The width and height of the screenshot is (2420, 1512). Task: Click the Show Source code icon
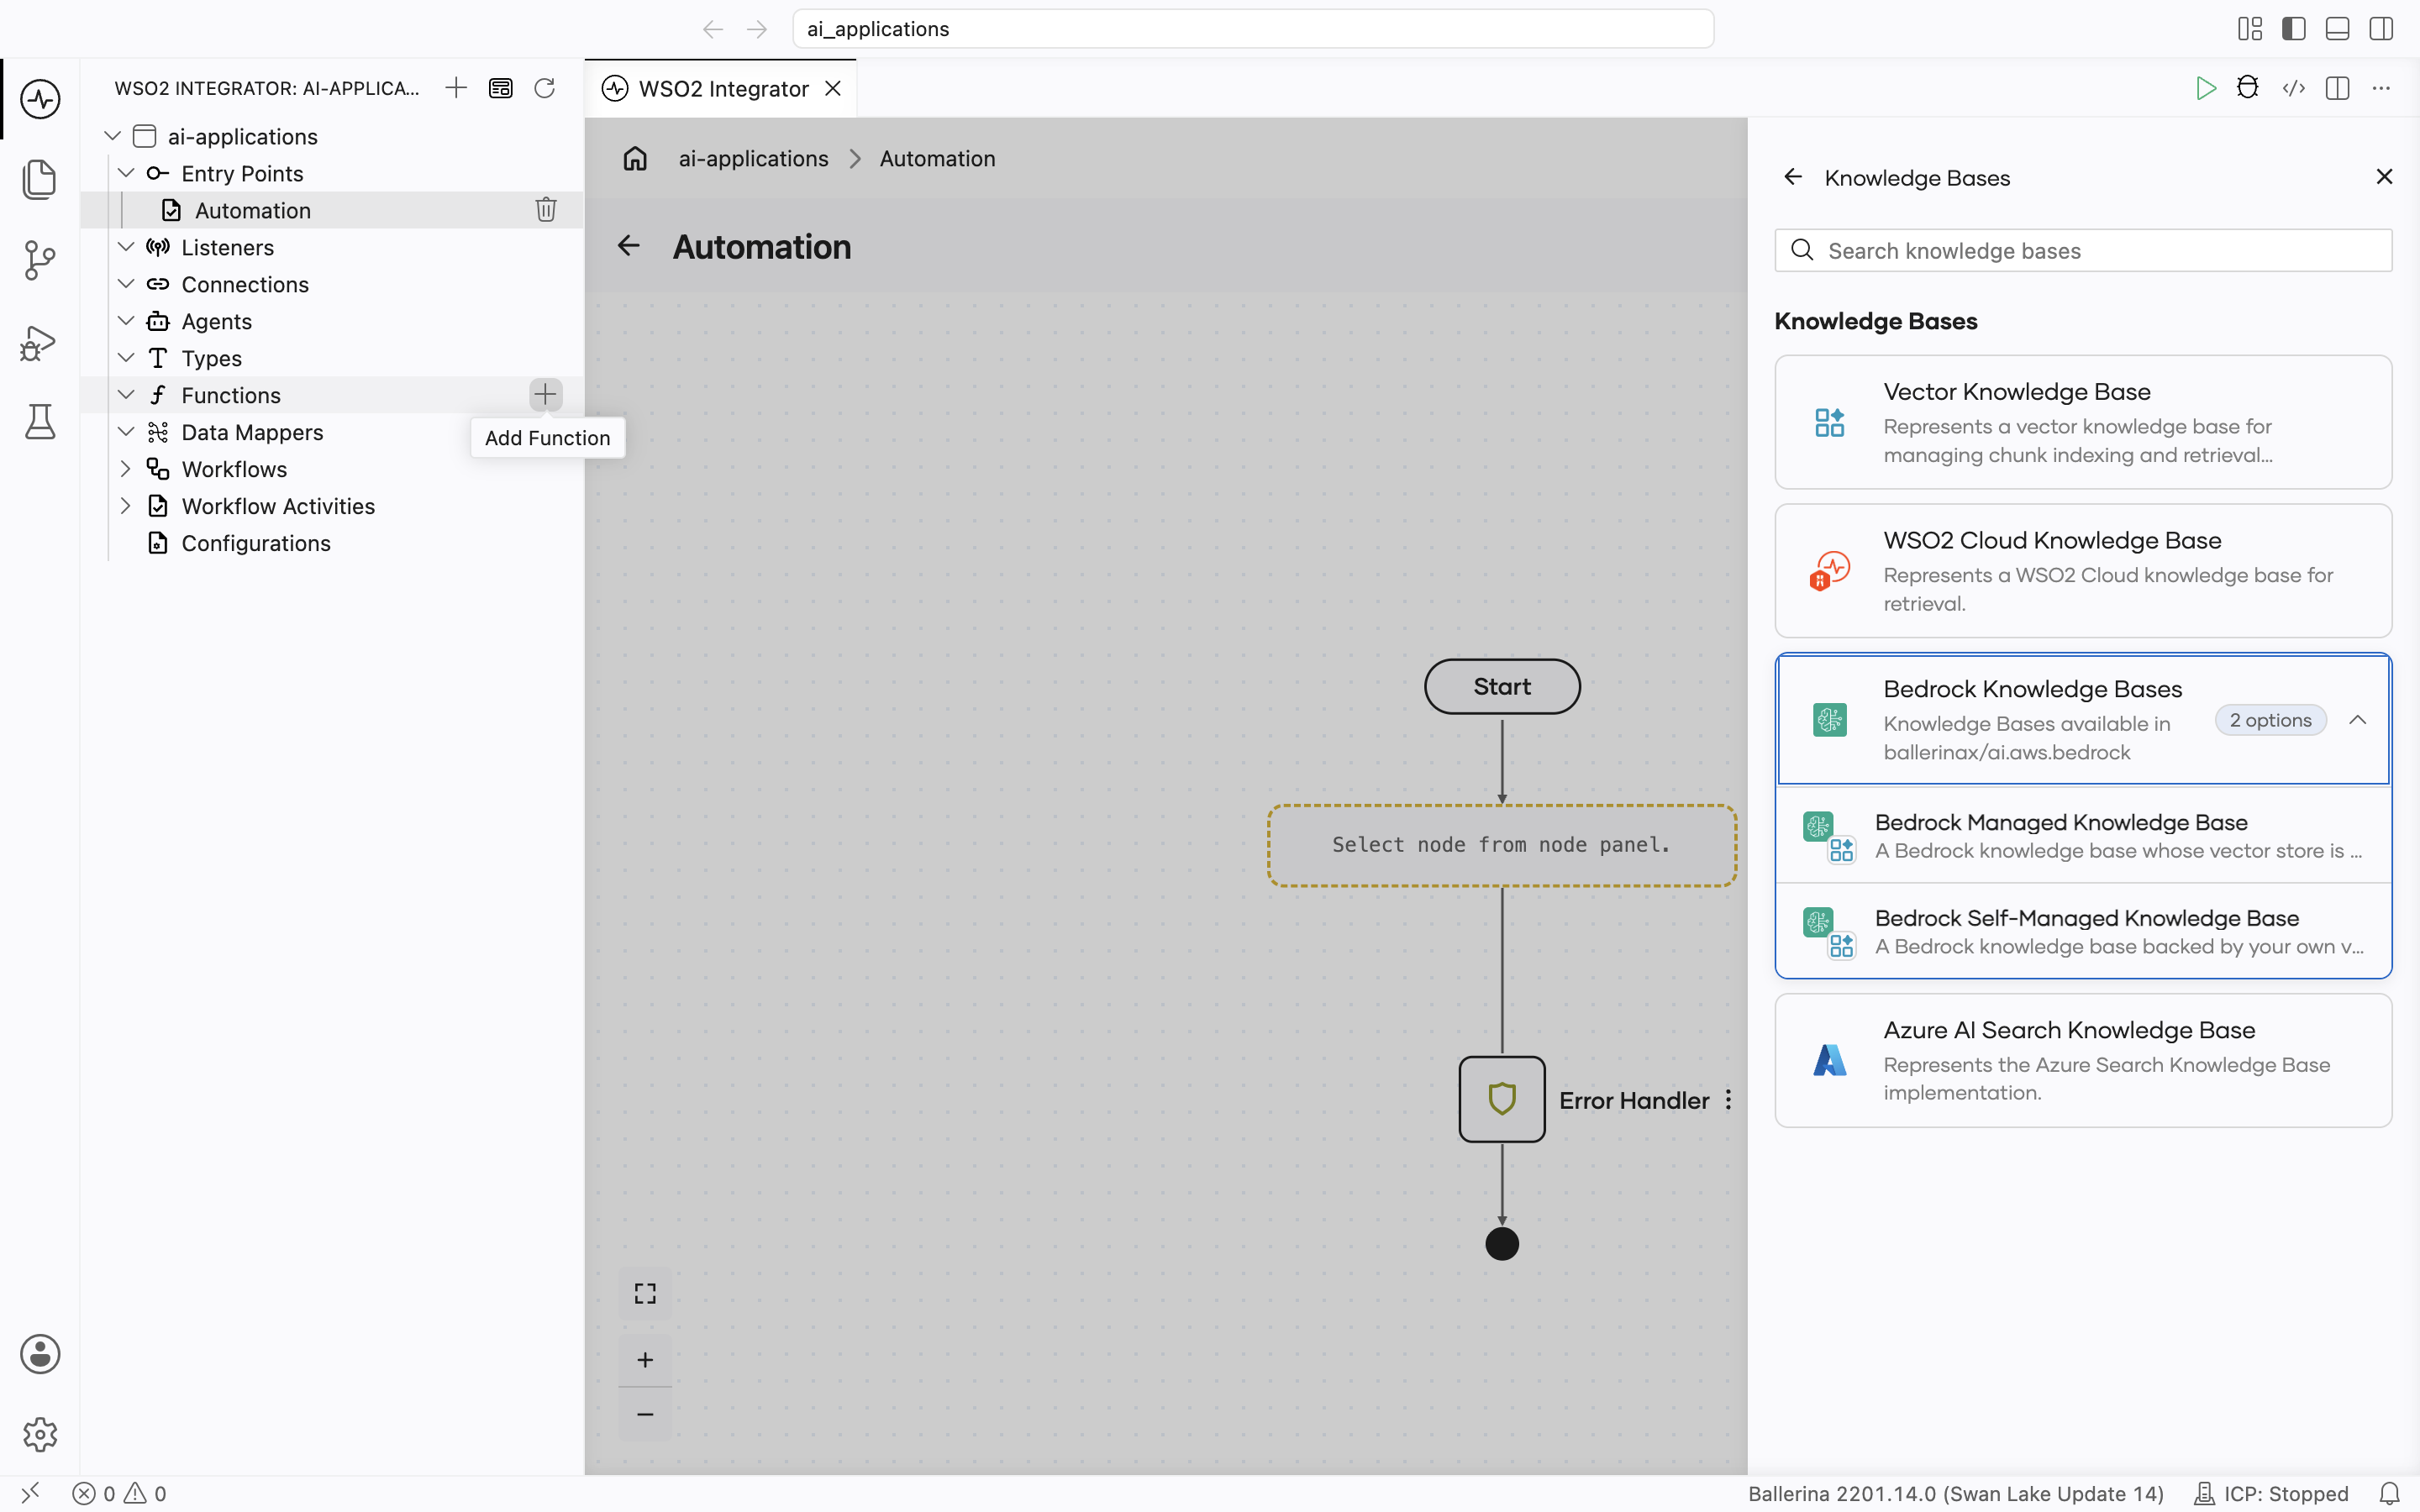[x=2294, y=88]
